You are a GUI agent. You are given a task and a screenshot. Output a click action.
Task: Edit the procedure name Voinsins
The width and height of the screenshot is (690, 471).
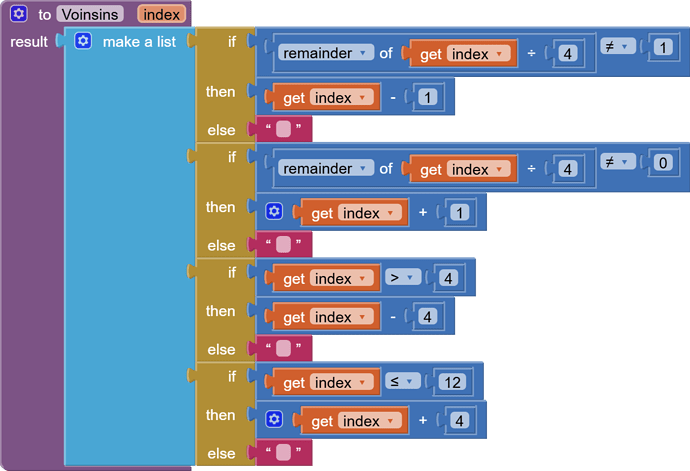point(89,14)
